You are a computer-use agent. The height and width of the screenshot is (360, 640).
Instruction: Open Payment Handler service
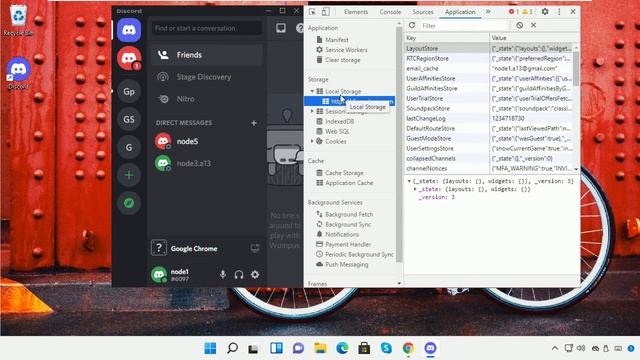click(x=348, y=244)
